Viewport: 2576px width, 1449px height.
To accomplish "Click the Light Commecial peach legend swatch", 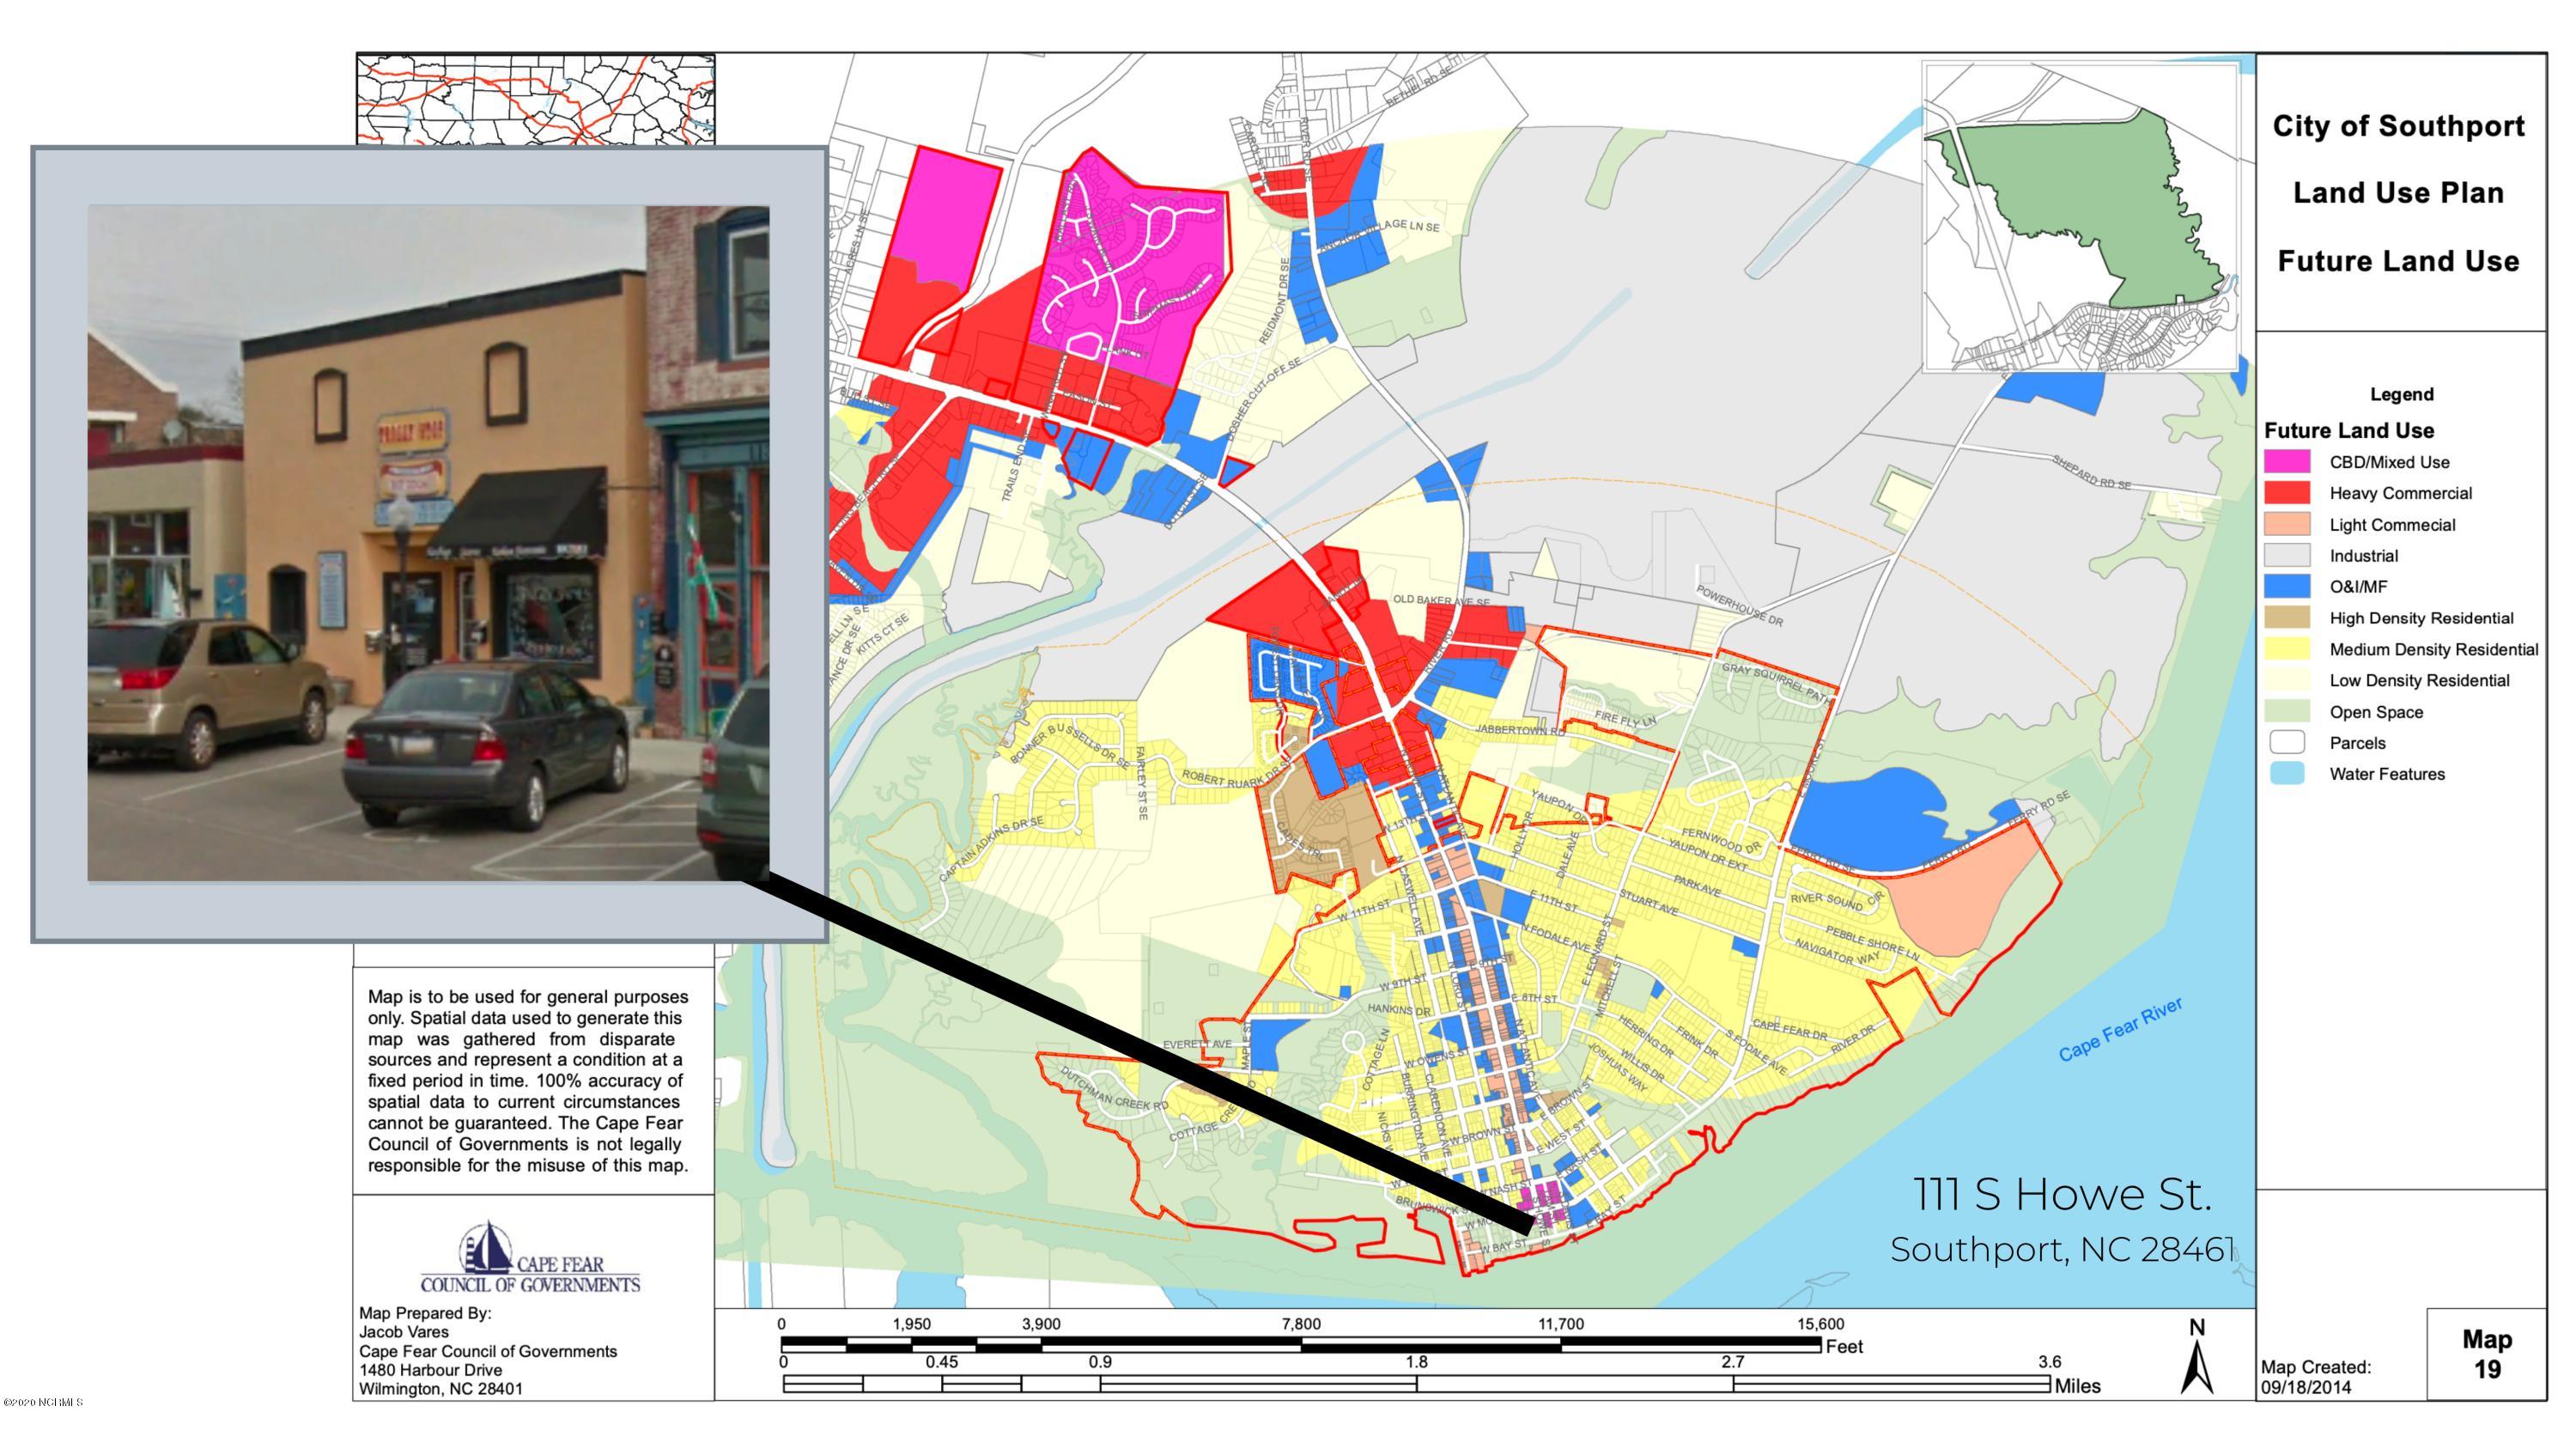I will [2287, 524].
